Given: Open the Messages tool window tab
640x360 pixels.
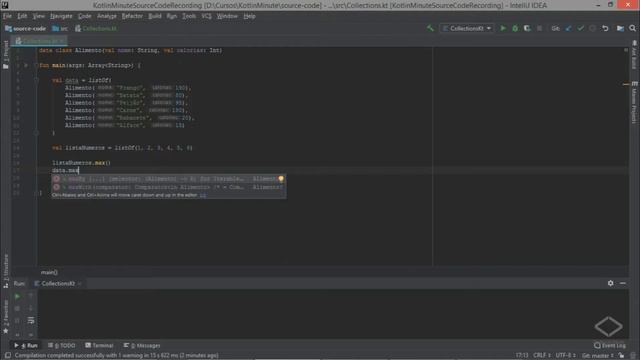Looking at the screenshot, I should (x=142, y=346).
